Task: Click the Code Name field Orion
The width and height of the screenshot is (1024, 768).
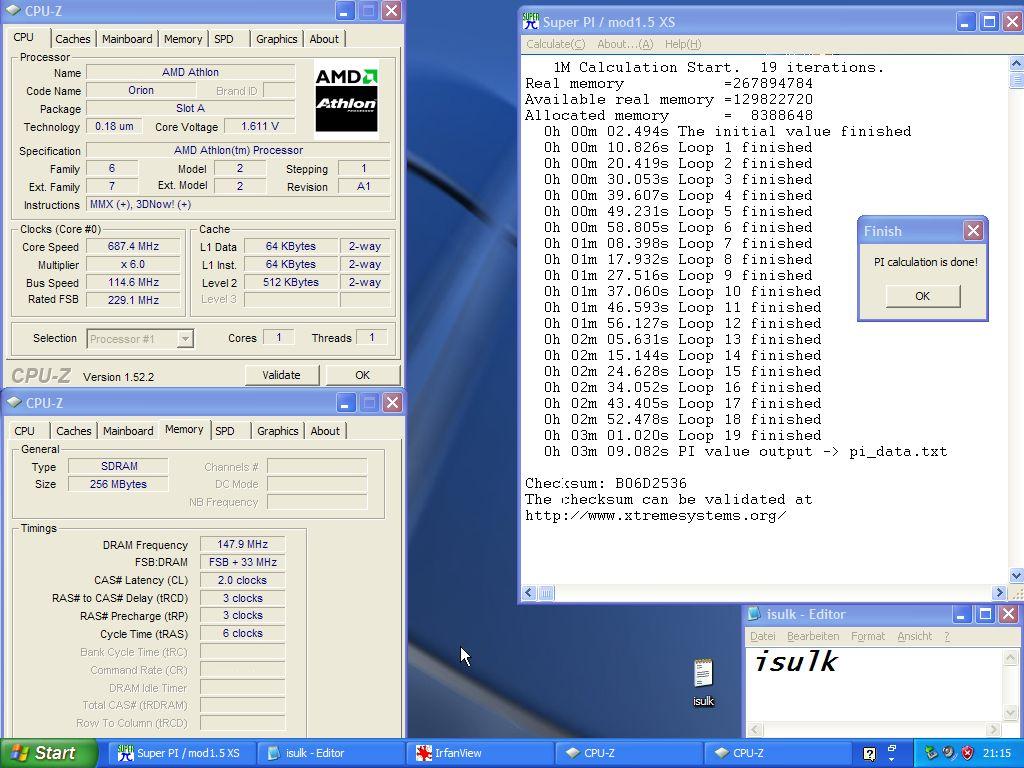Action: click(141, 90)
